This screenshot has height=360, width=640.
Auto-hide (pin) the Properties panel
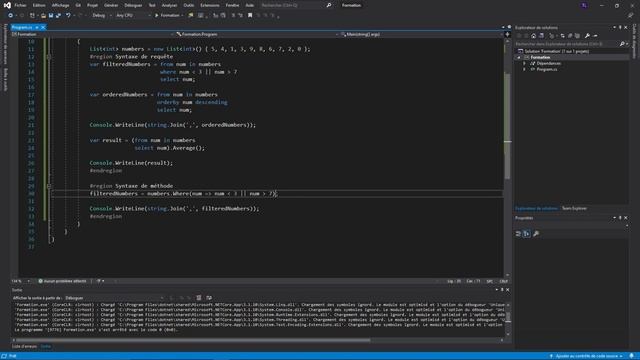pyautogui.click(x=620, y=218)
